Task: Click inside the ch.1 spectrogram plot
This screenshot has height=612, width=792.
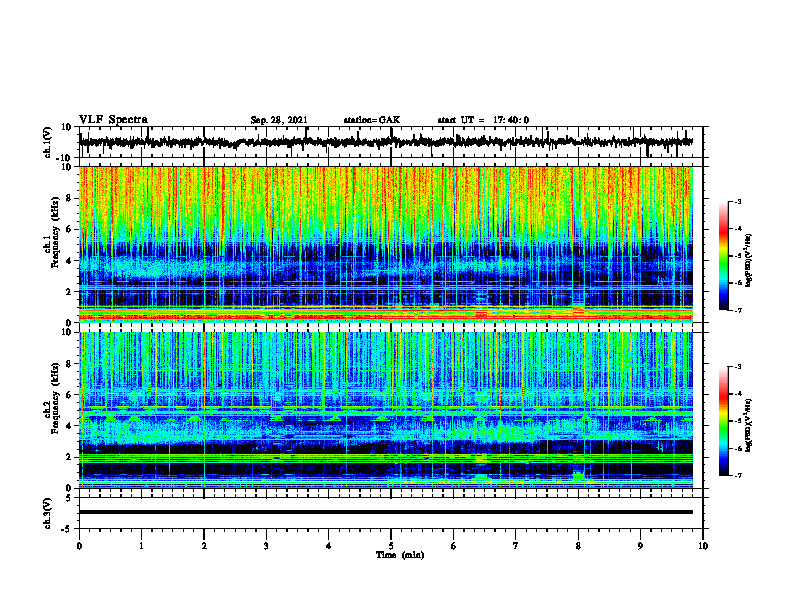Action: coord(385,244)
